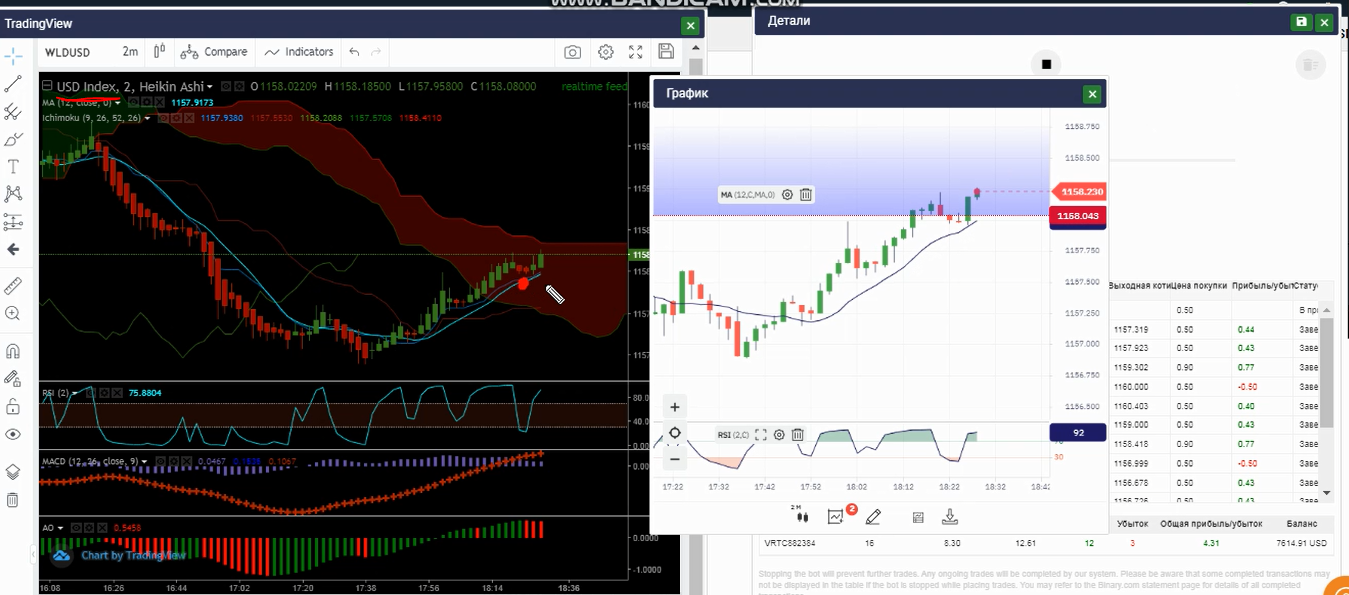Open MA indicator settings in График chart
The width and height of the screenshot is (1349, 595).
pyautogui.click(x=787, y=195)
